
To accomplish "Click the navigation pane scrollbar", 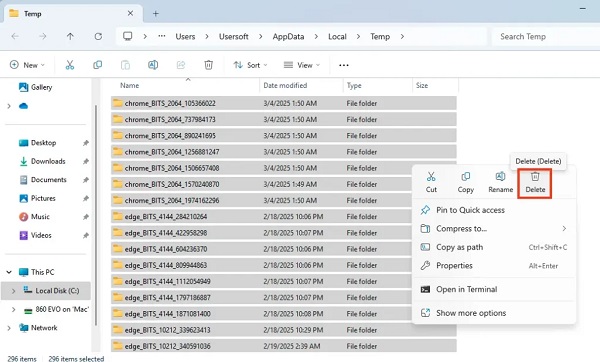I will point(96,214).
